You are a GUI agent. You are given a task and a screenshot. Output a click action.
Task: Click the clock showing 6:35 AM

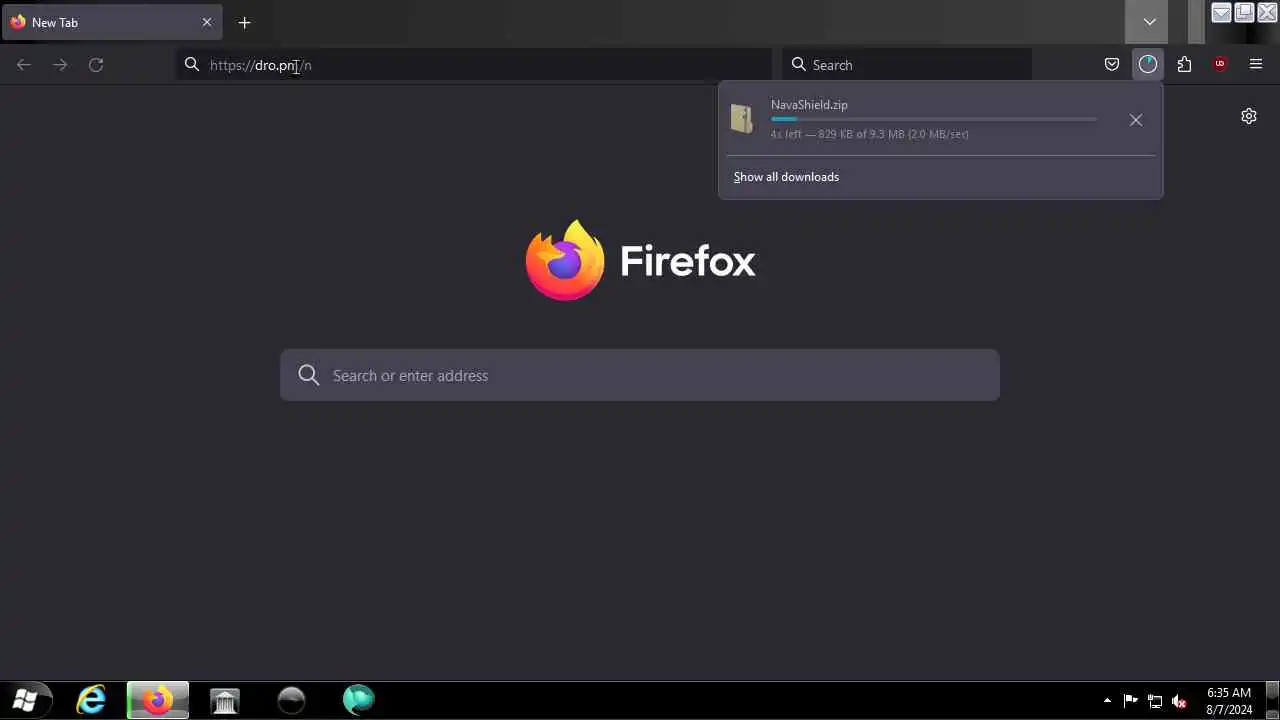click(x=1229, y=701)
